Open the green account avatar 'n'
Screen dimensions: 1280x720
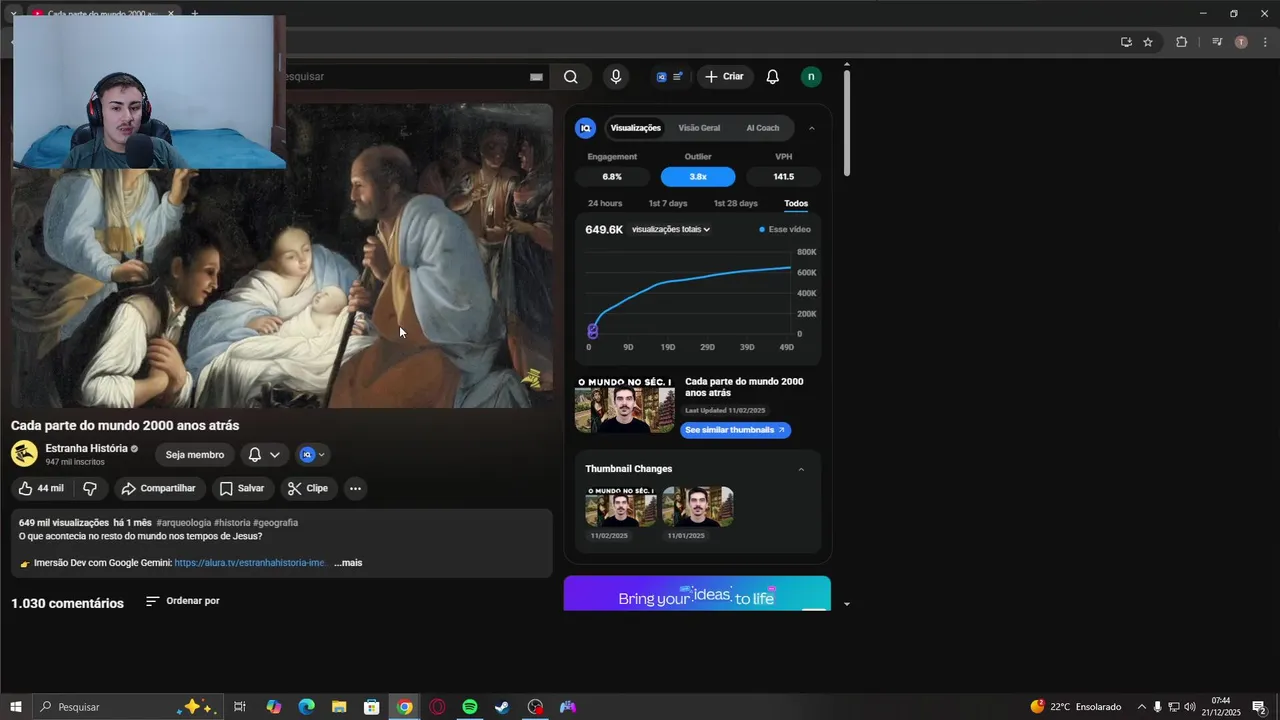coord(811,77)
